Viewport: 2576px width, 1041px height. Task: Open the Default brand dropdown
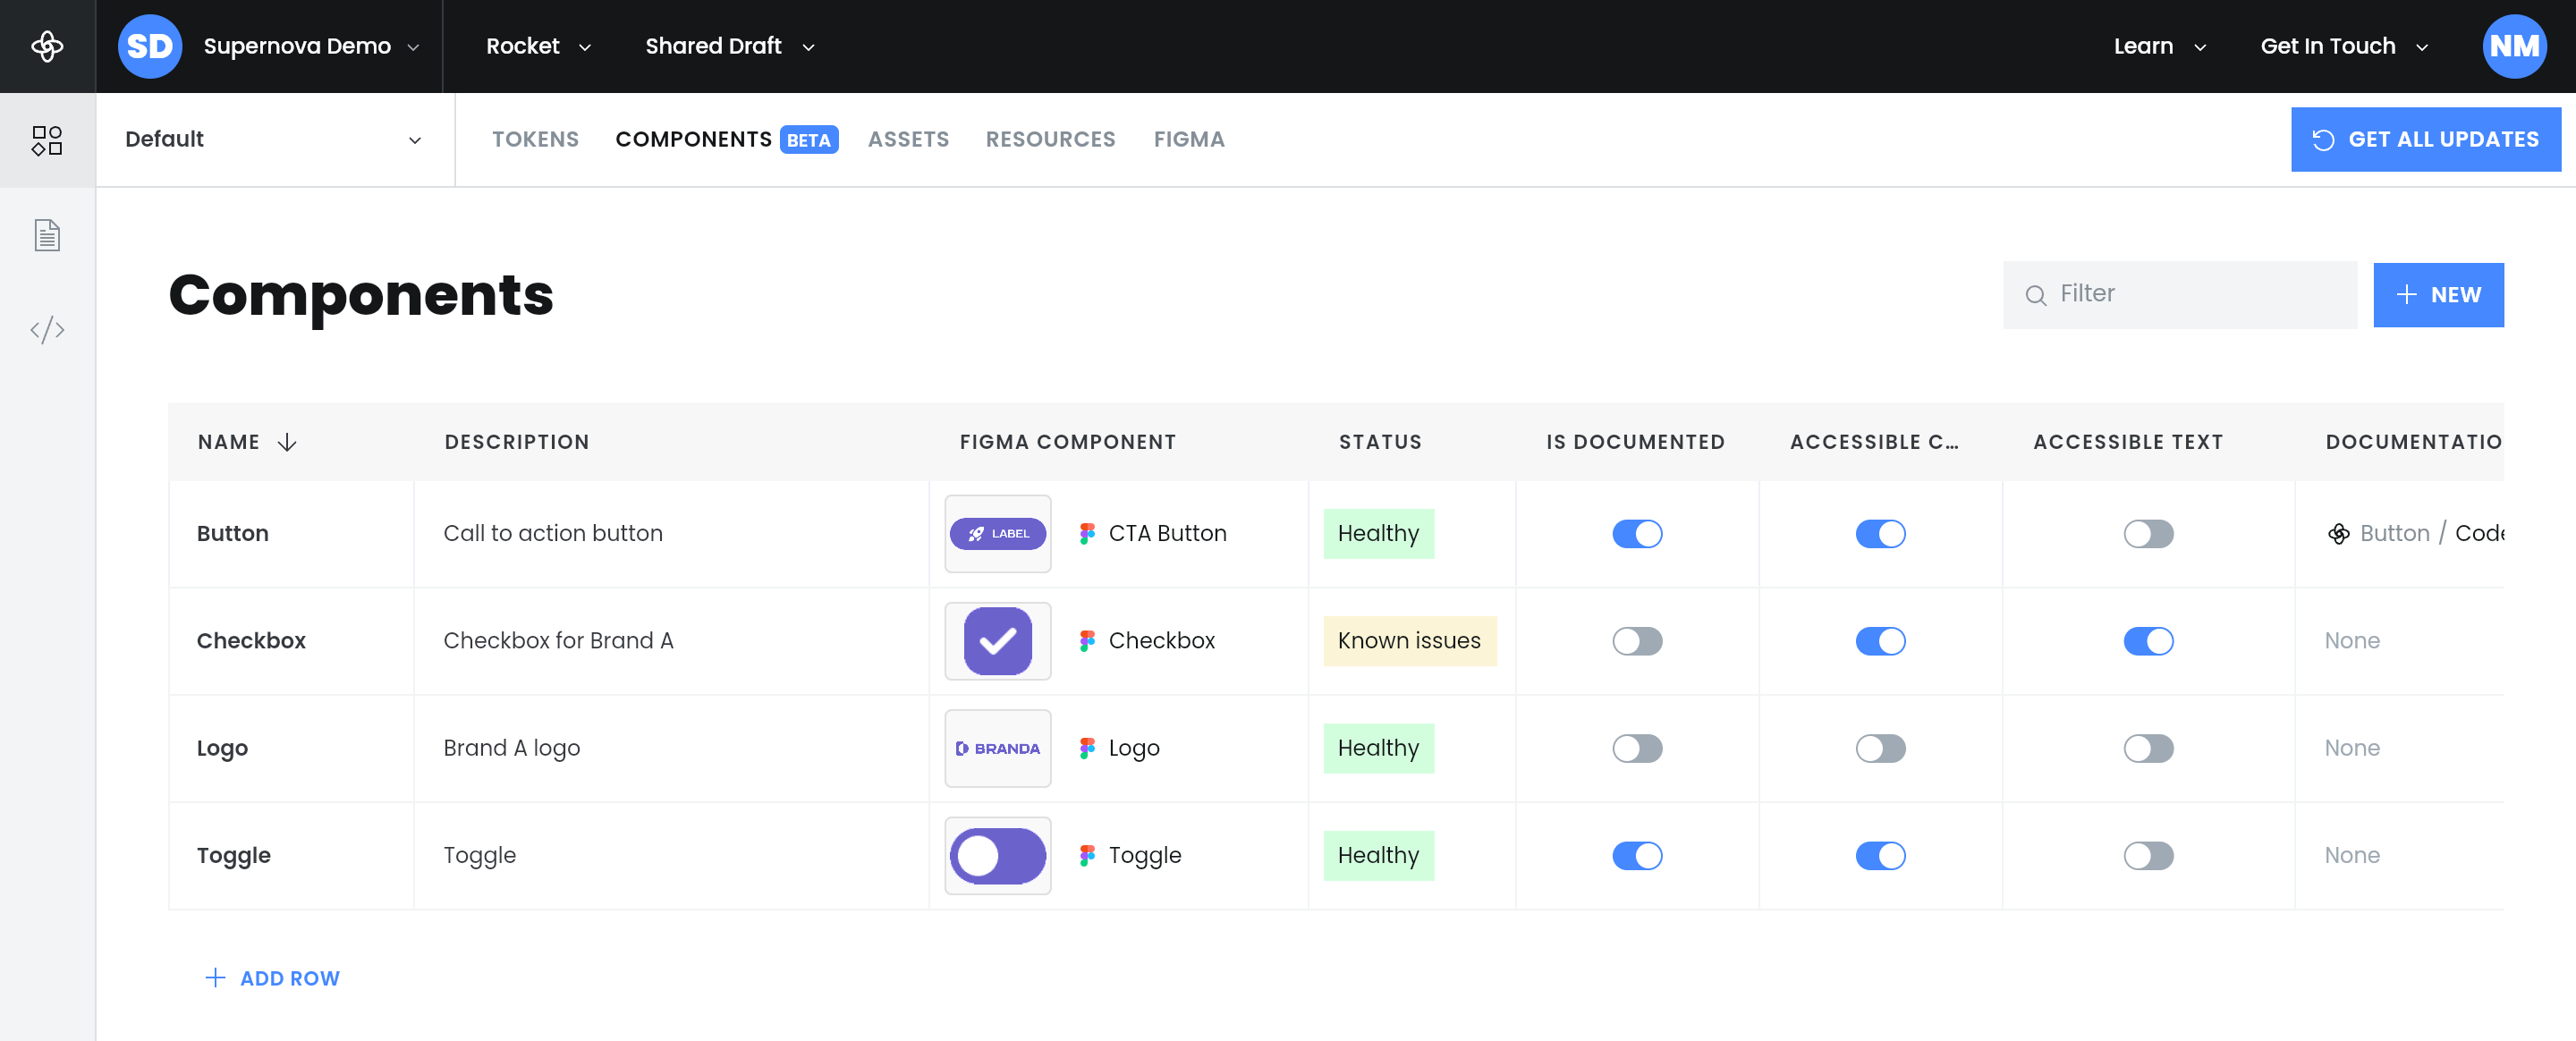274,140
